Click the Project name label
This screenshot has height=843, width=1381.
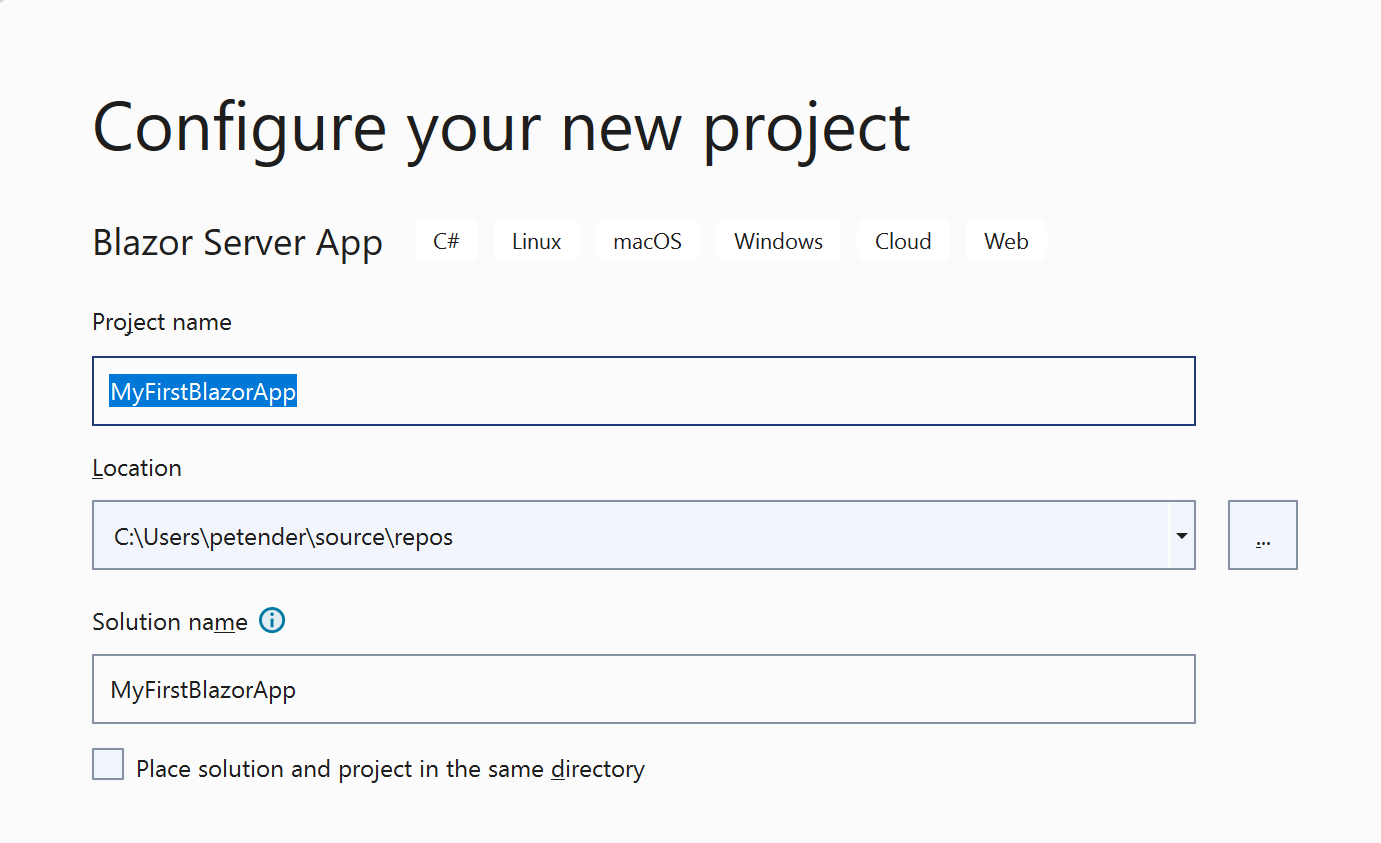click(x=161, y=322)
